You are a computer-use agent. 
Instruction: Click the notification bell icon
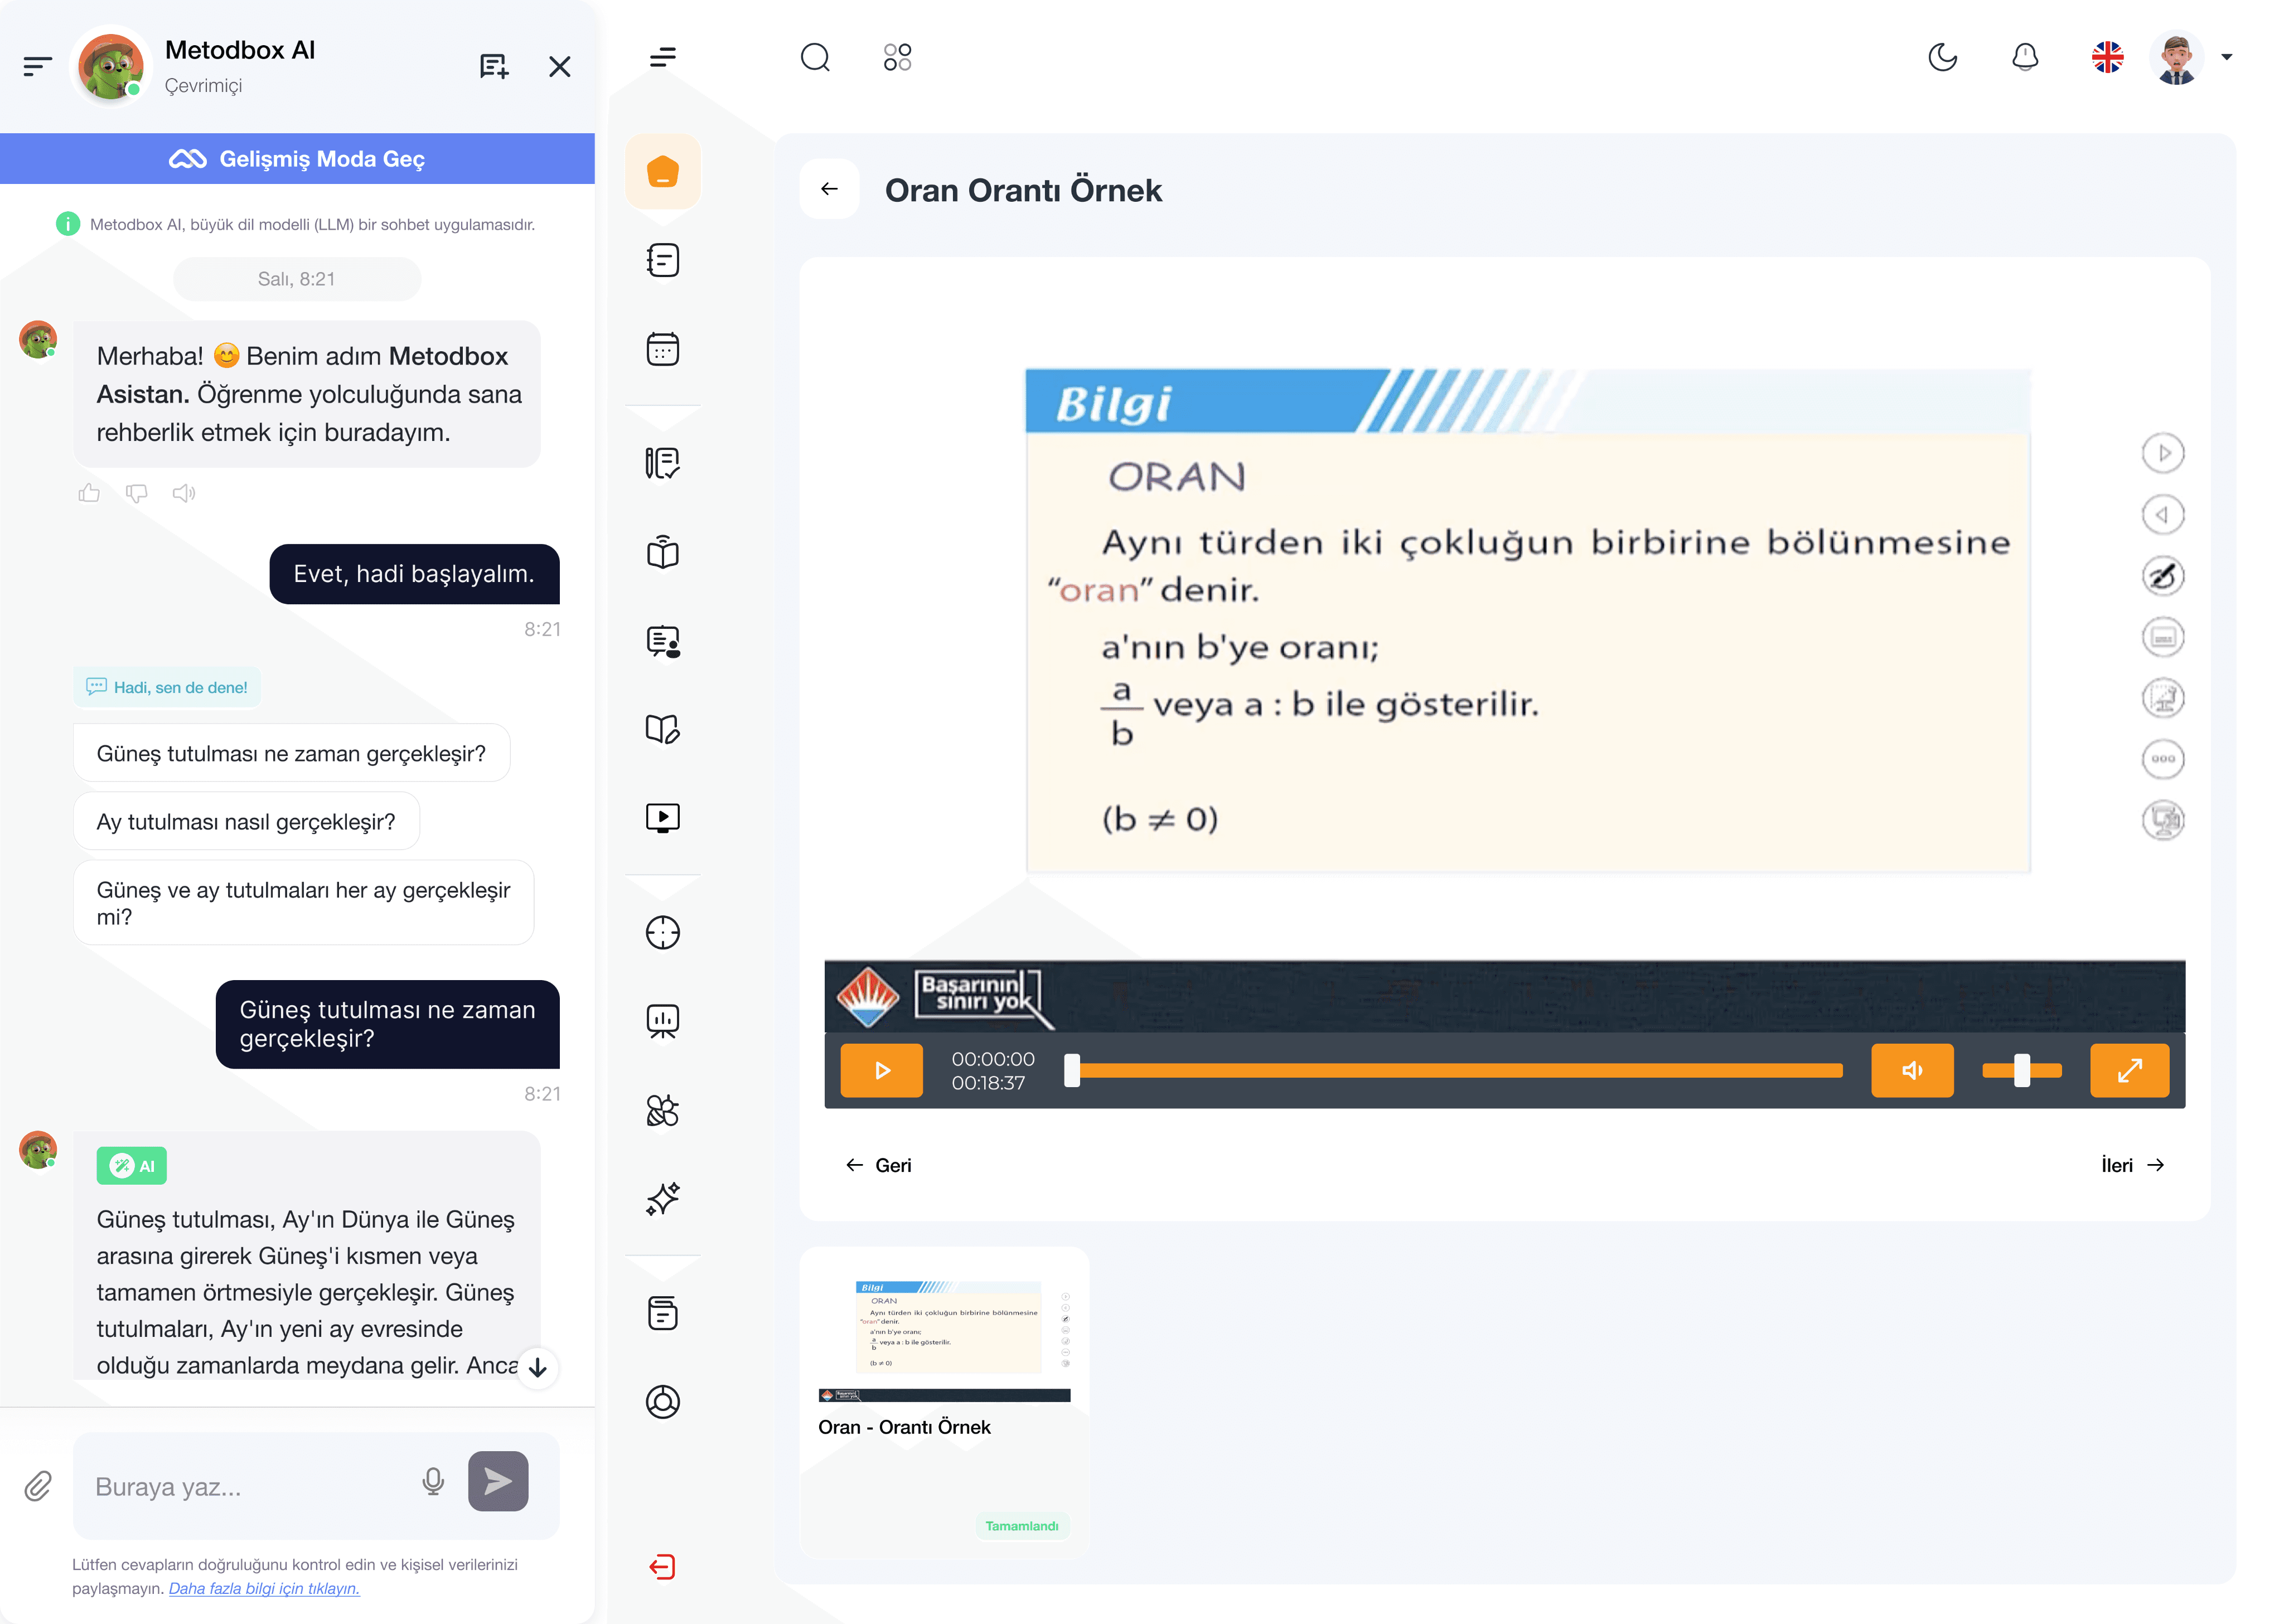(2025, 57)
